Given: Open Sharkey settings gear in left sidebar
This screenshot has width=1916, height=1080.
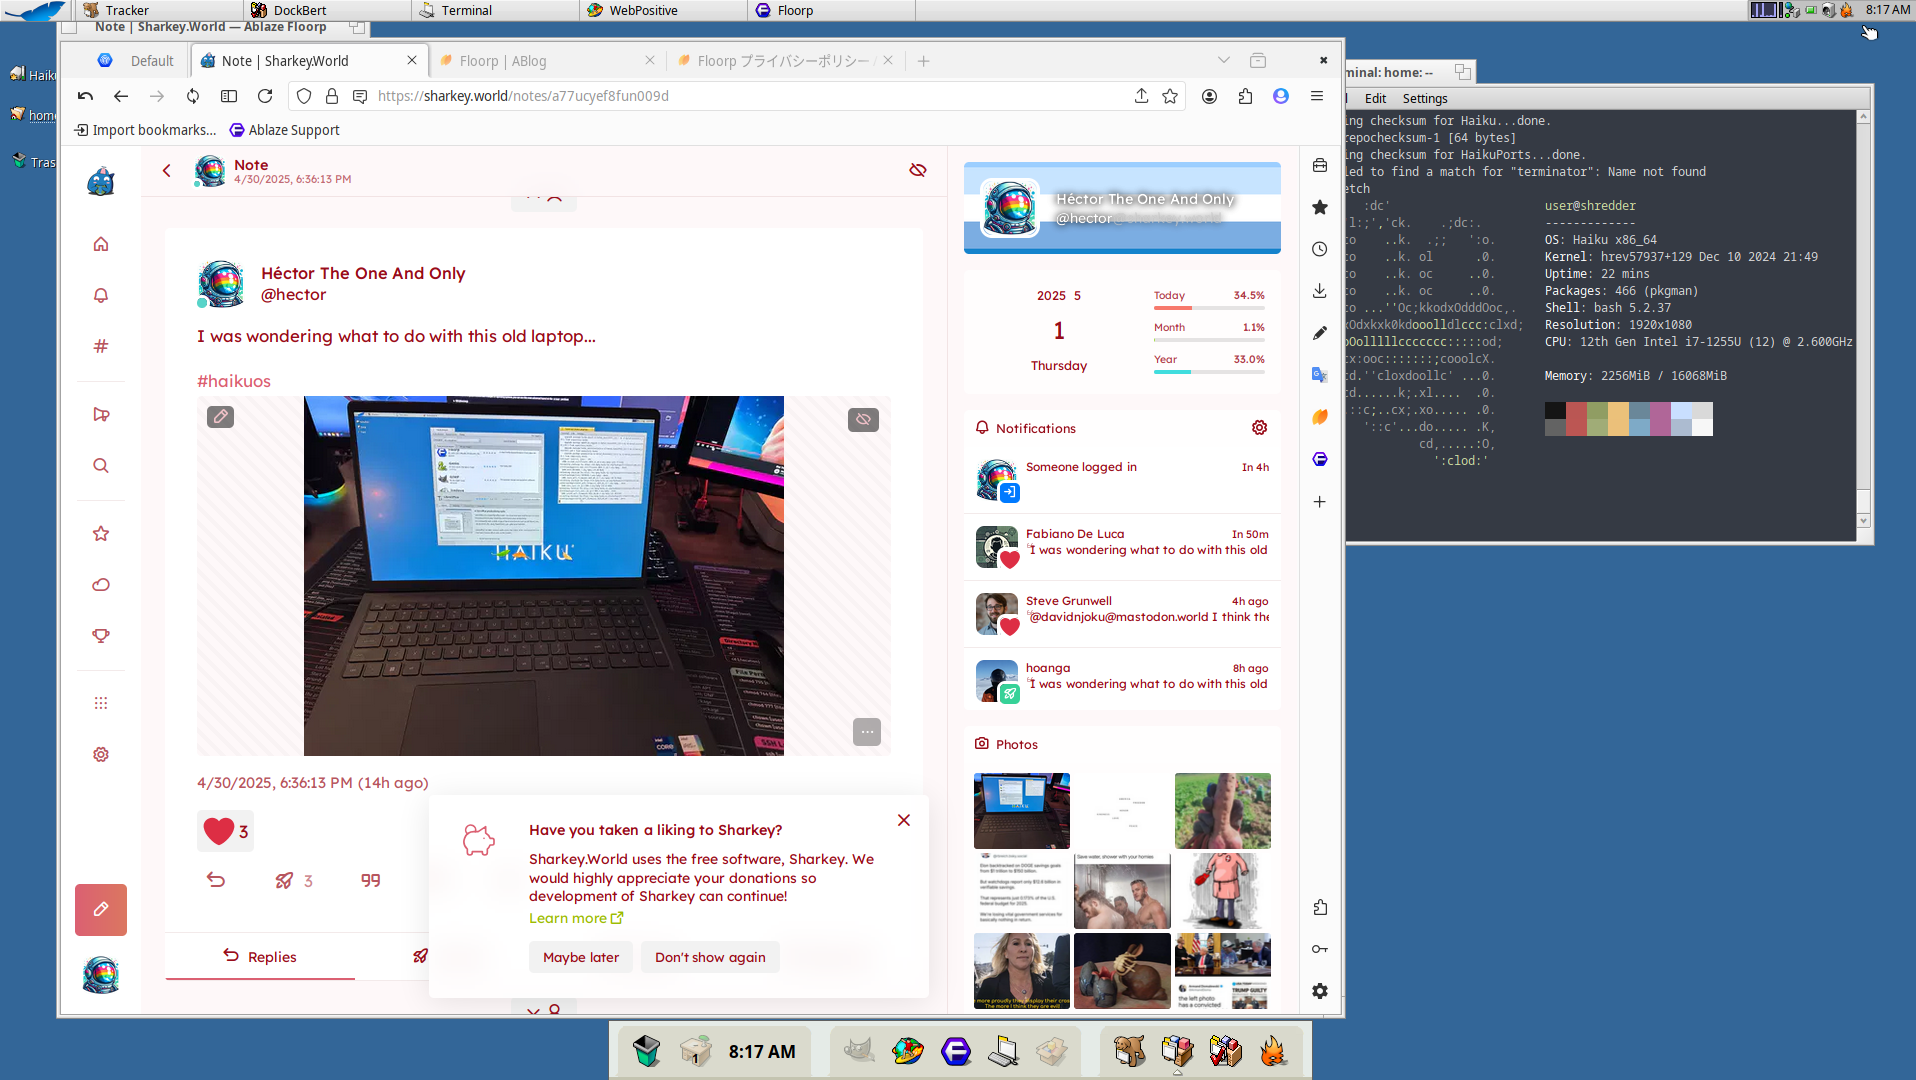Looking at the screenshot, I should point(101,755).
